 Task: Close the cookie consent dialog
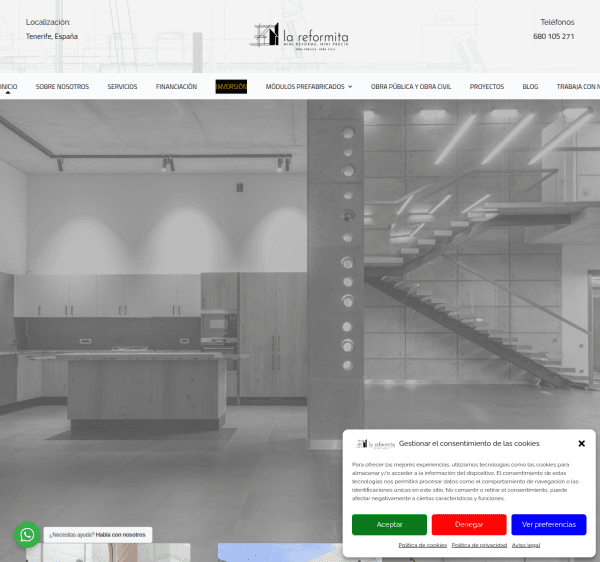(581, 443)
